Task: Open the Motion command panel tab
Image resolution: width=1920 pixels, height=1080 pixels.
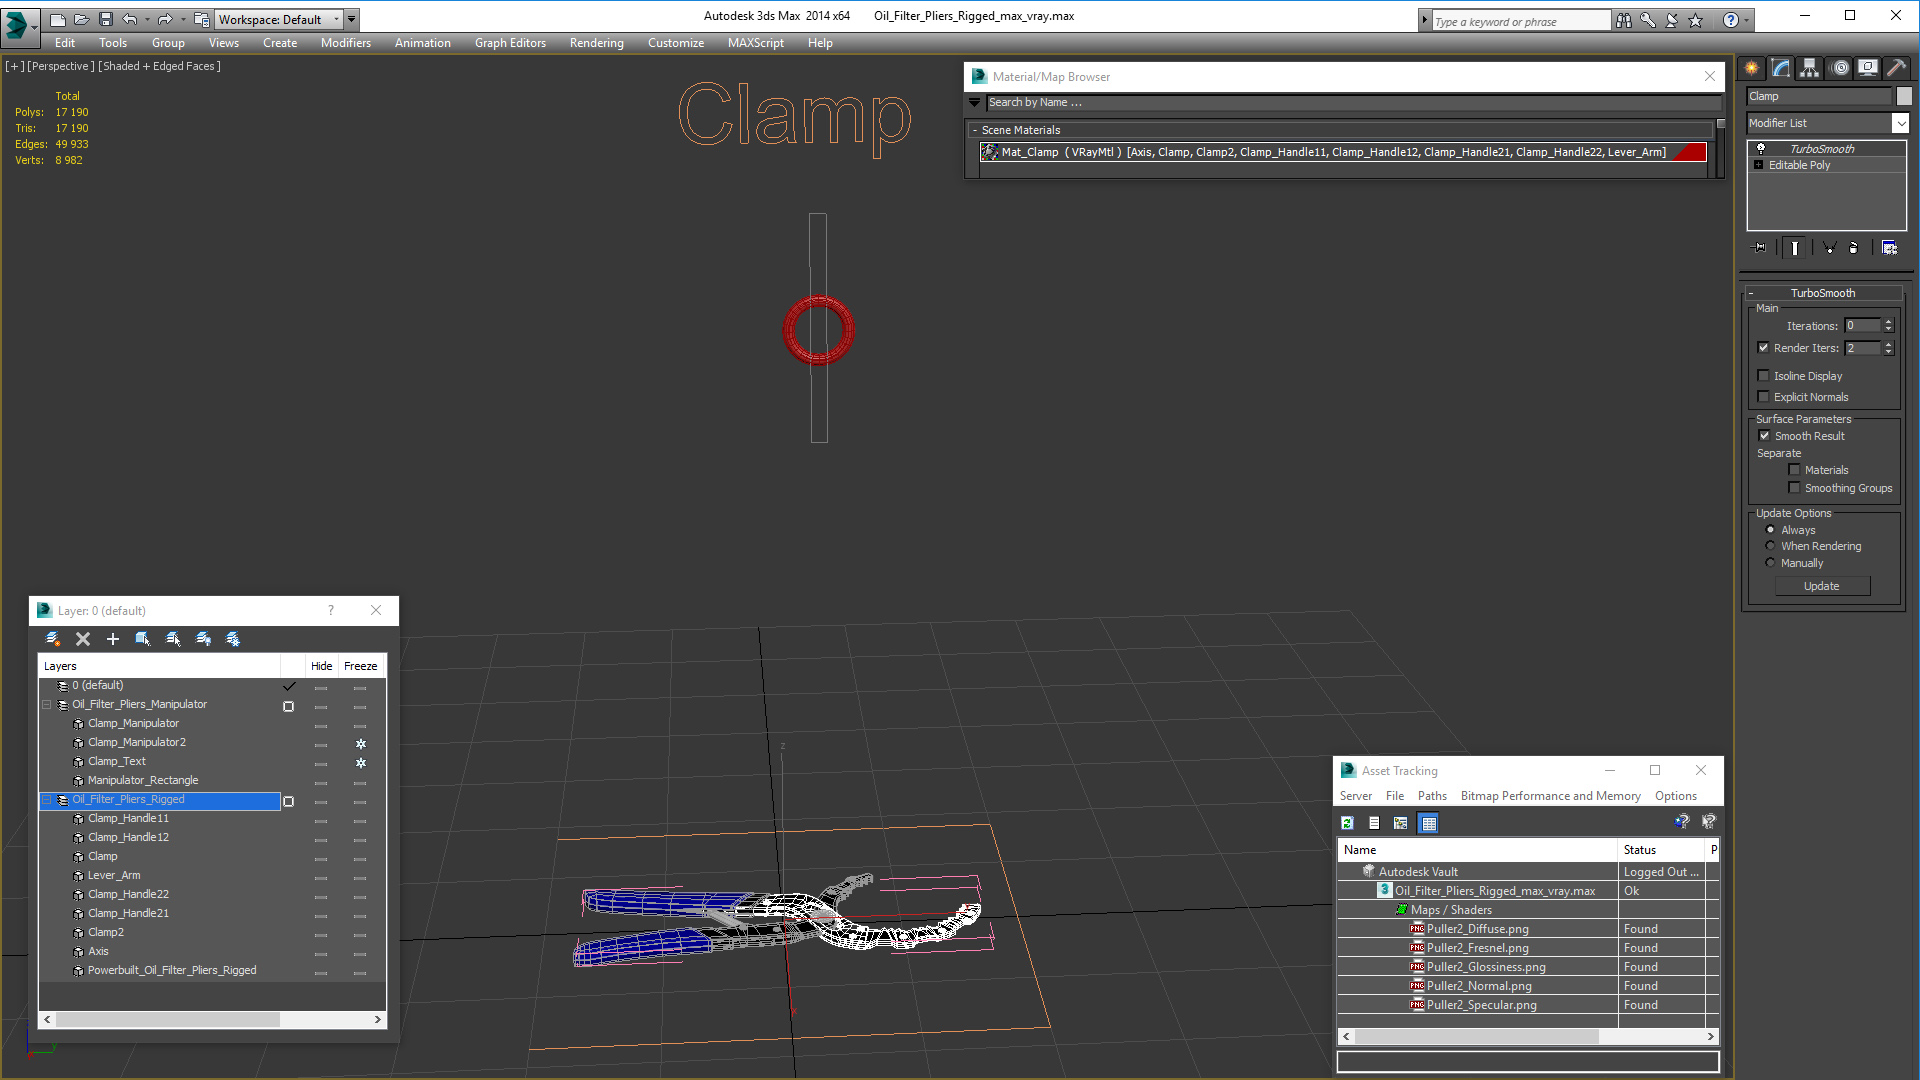Action: [1840, 68]
